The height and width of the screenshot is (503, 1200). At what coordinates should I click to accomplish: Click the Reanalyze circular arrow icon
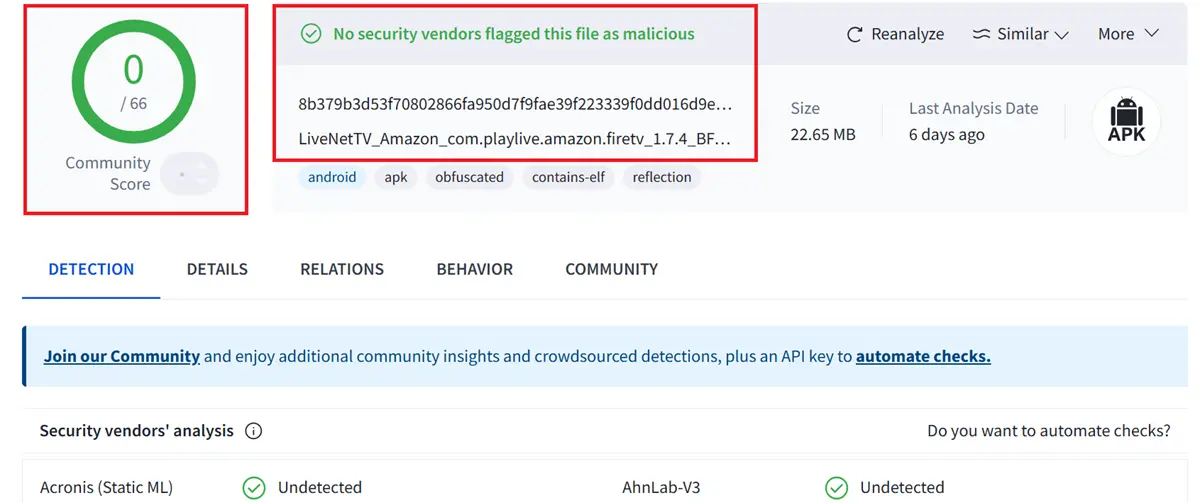854,34
